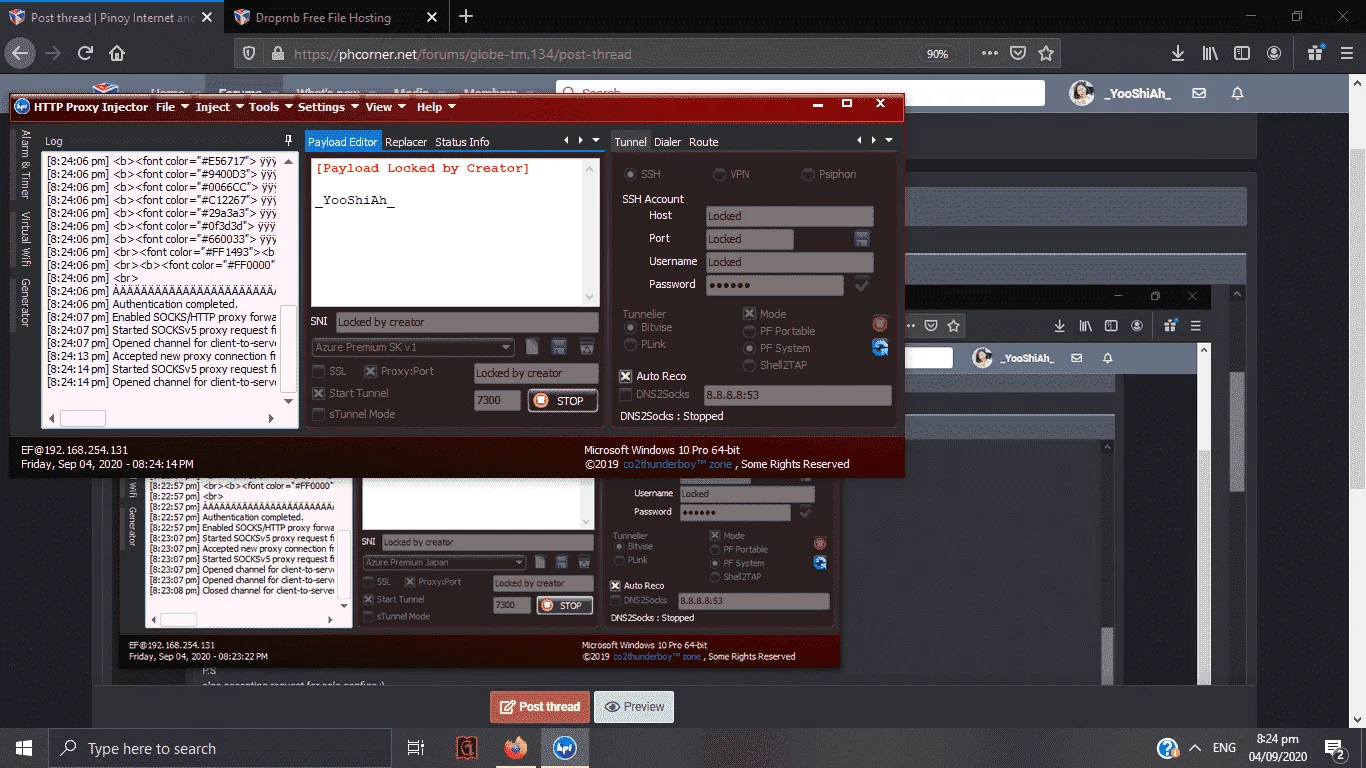Open Firefox from the taskbar
The image size is (1366, 768).
click(515, 748)
